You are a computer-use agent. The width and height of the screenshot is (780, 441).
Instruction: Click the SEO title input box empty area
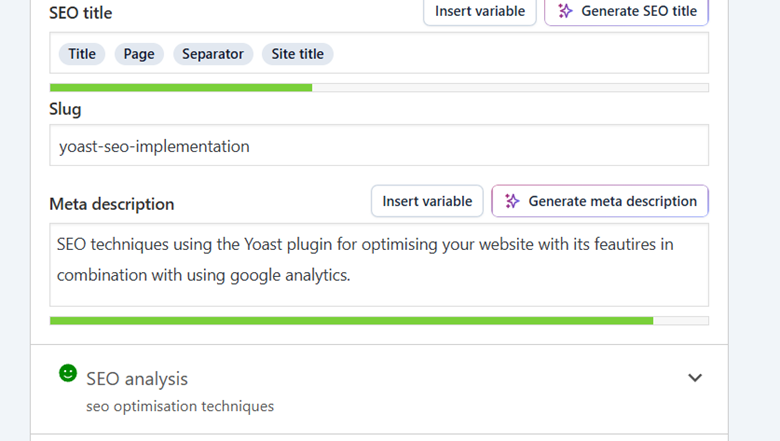click(520, 54)
